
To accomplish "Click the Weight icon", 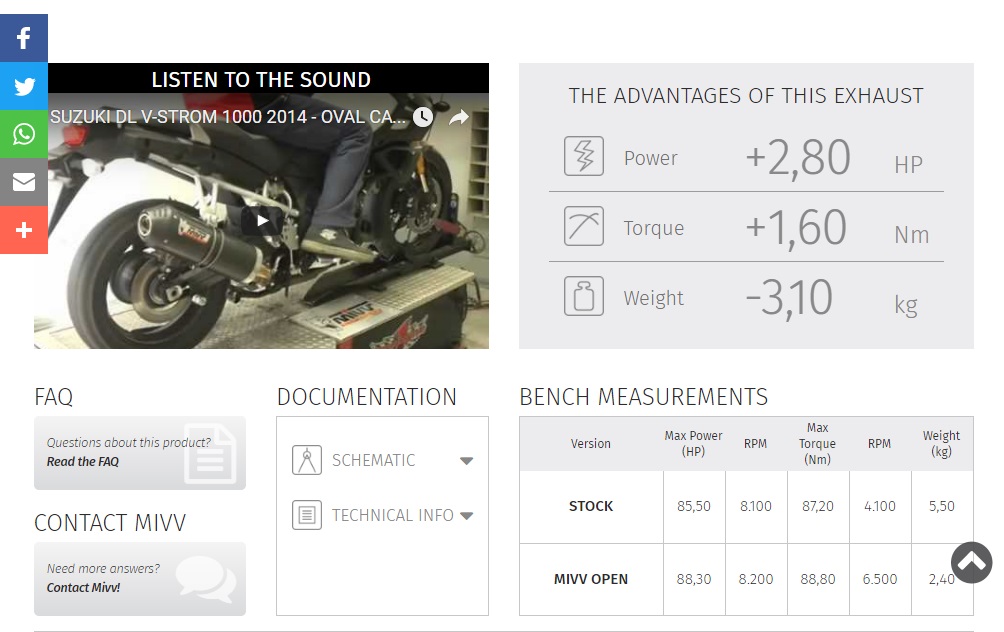I will coord(583,296).
